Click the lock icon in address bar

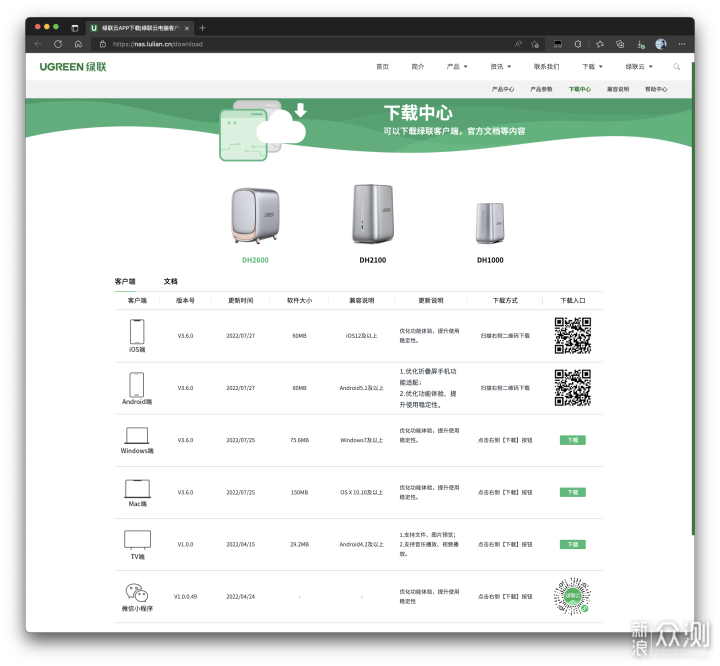pos(103,44)
